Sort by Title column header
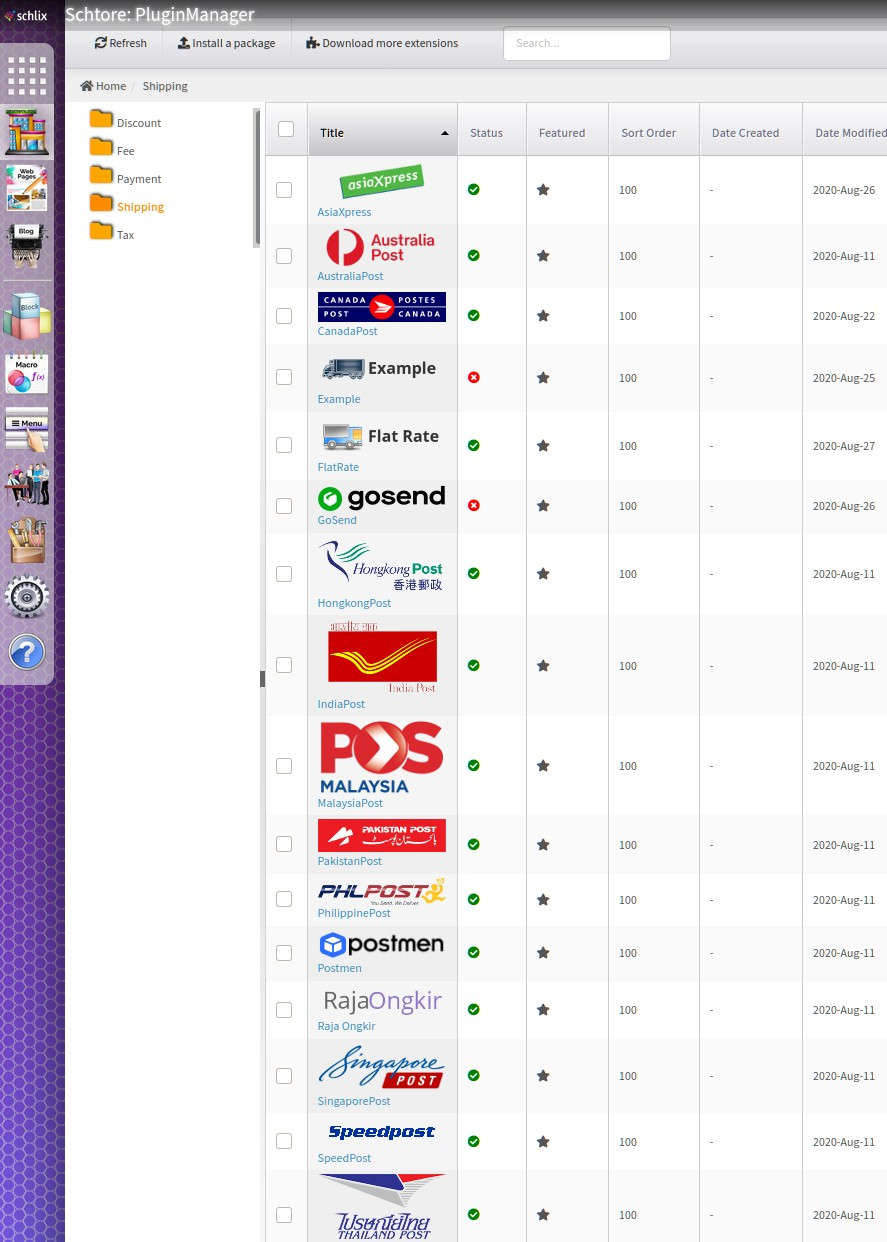This screenshot has width=887, height=1242. click(x=383, y=130)
